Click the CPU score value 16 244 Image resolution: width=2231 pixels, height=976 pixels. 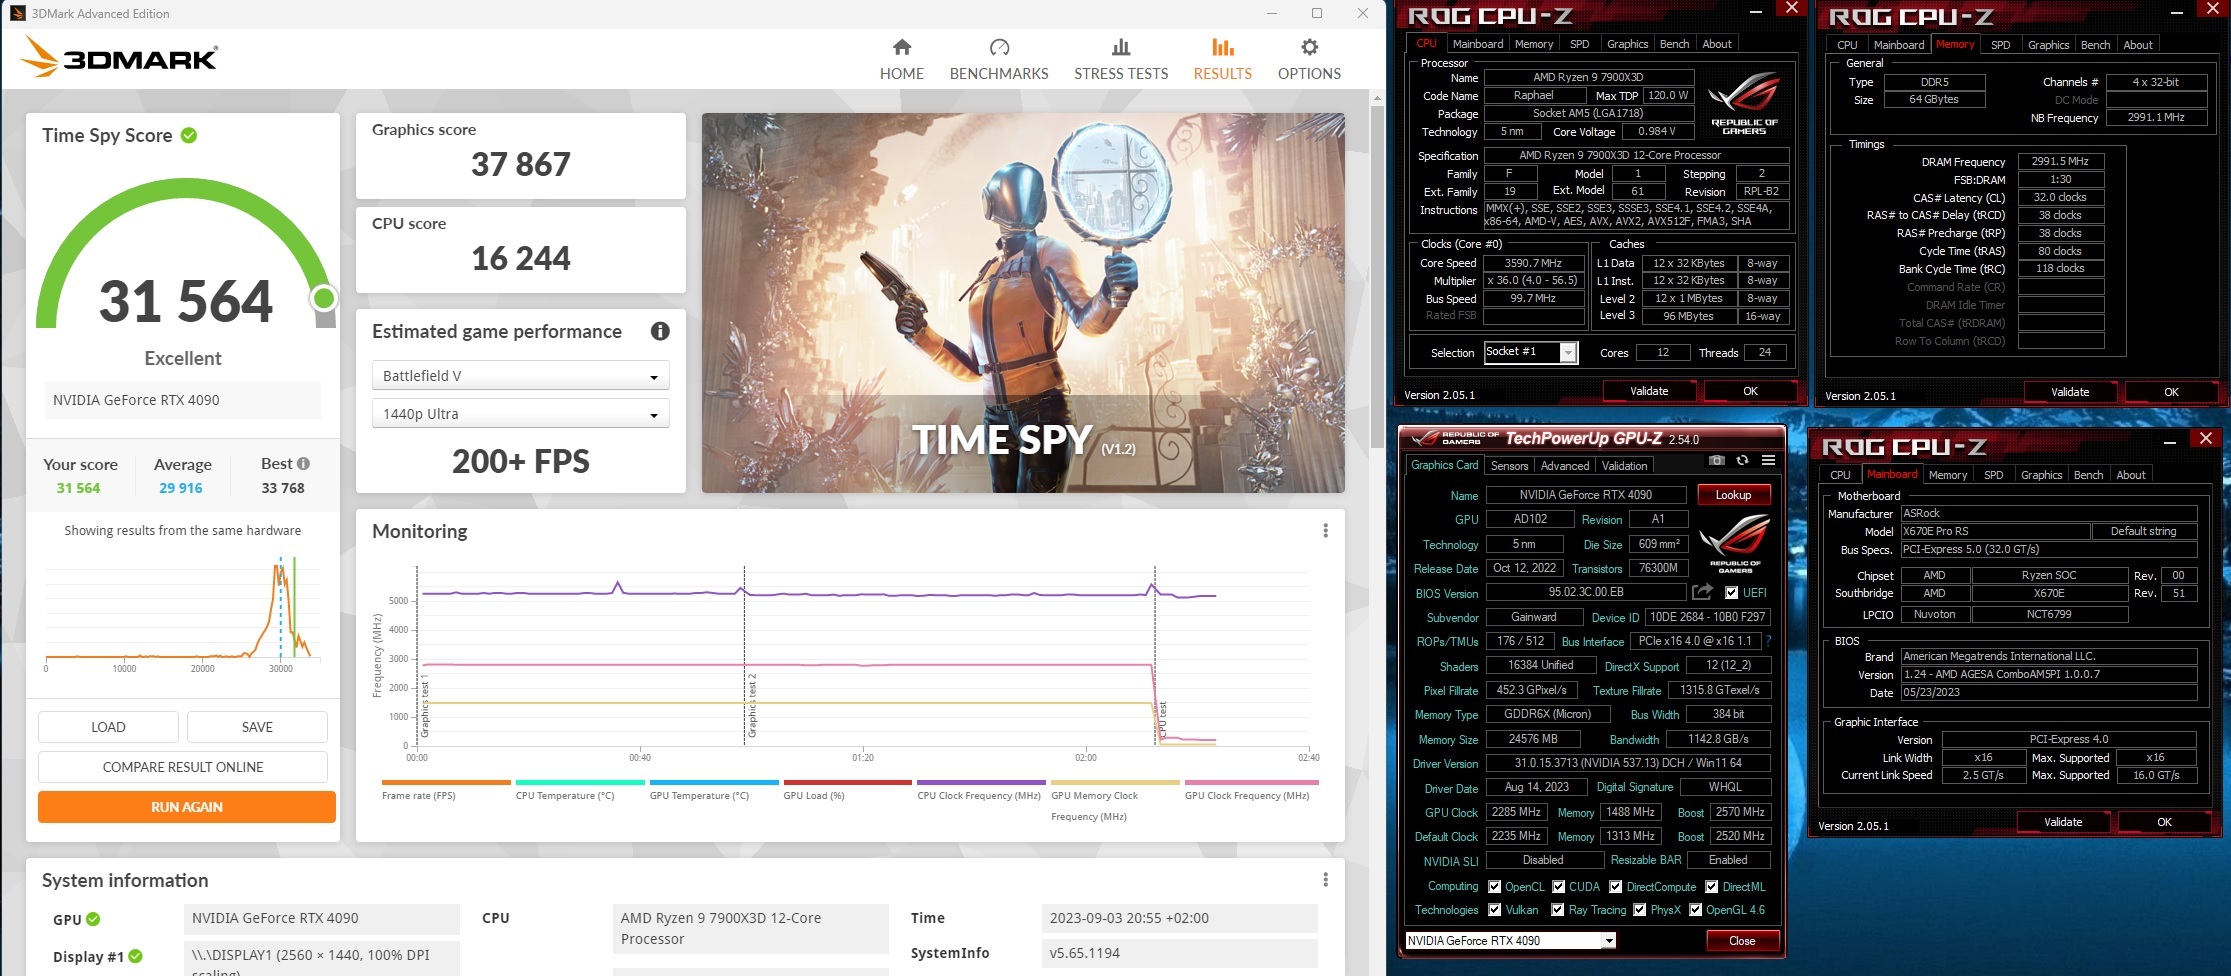click(521, 258)
